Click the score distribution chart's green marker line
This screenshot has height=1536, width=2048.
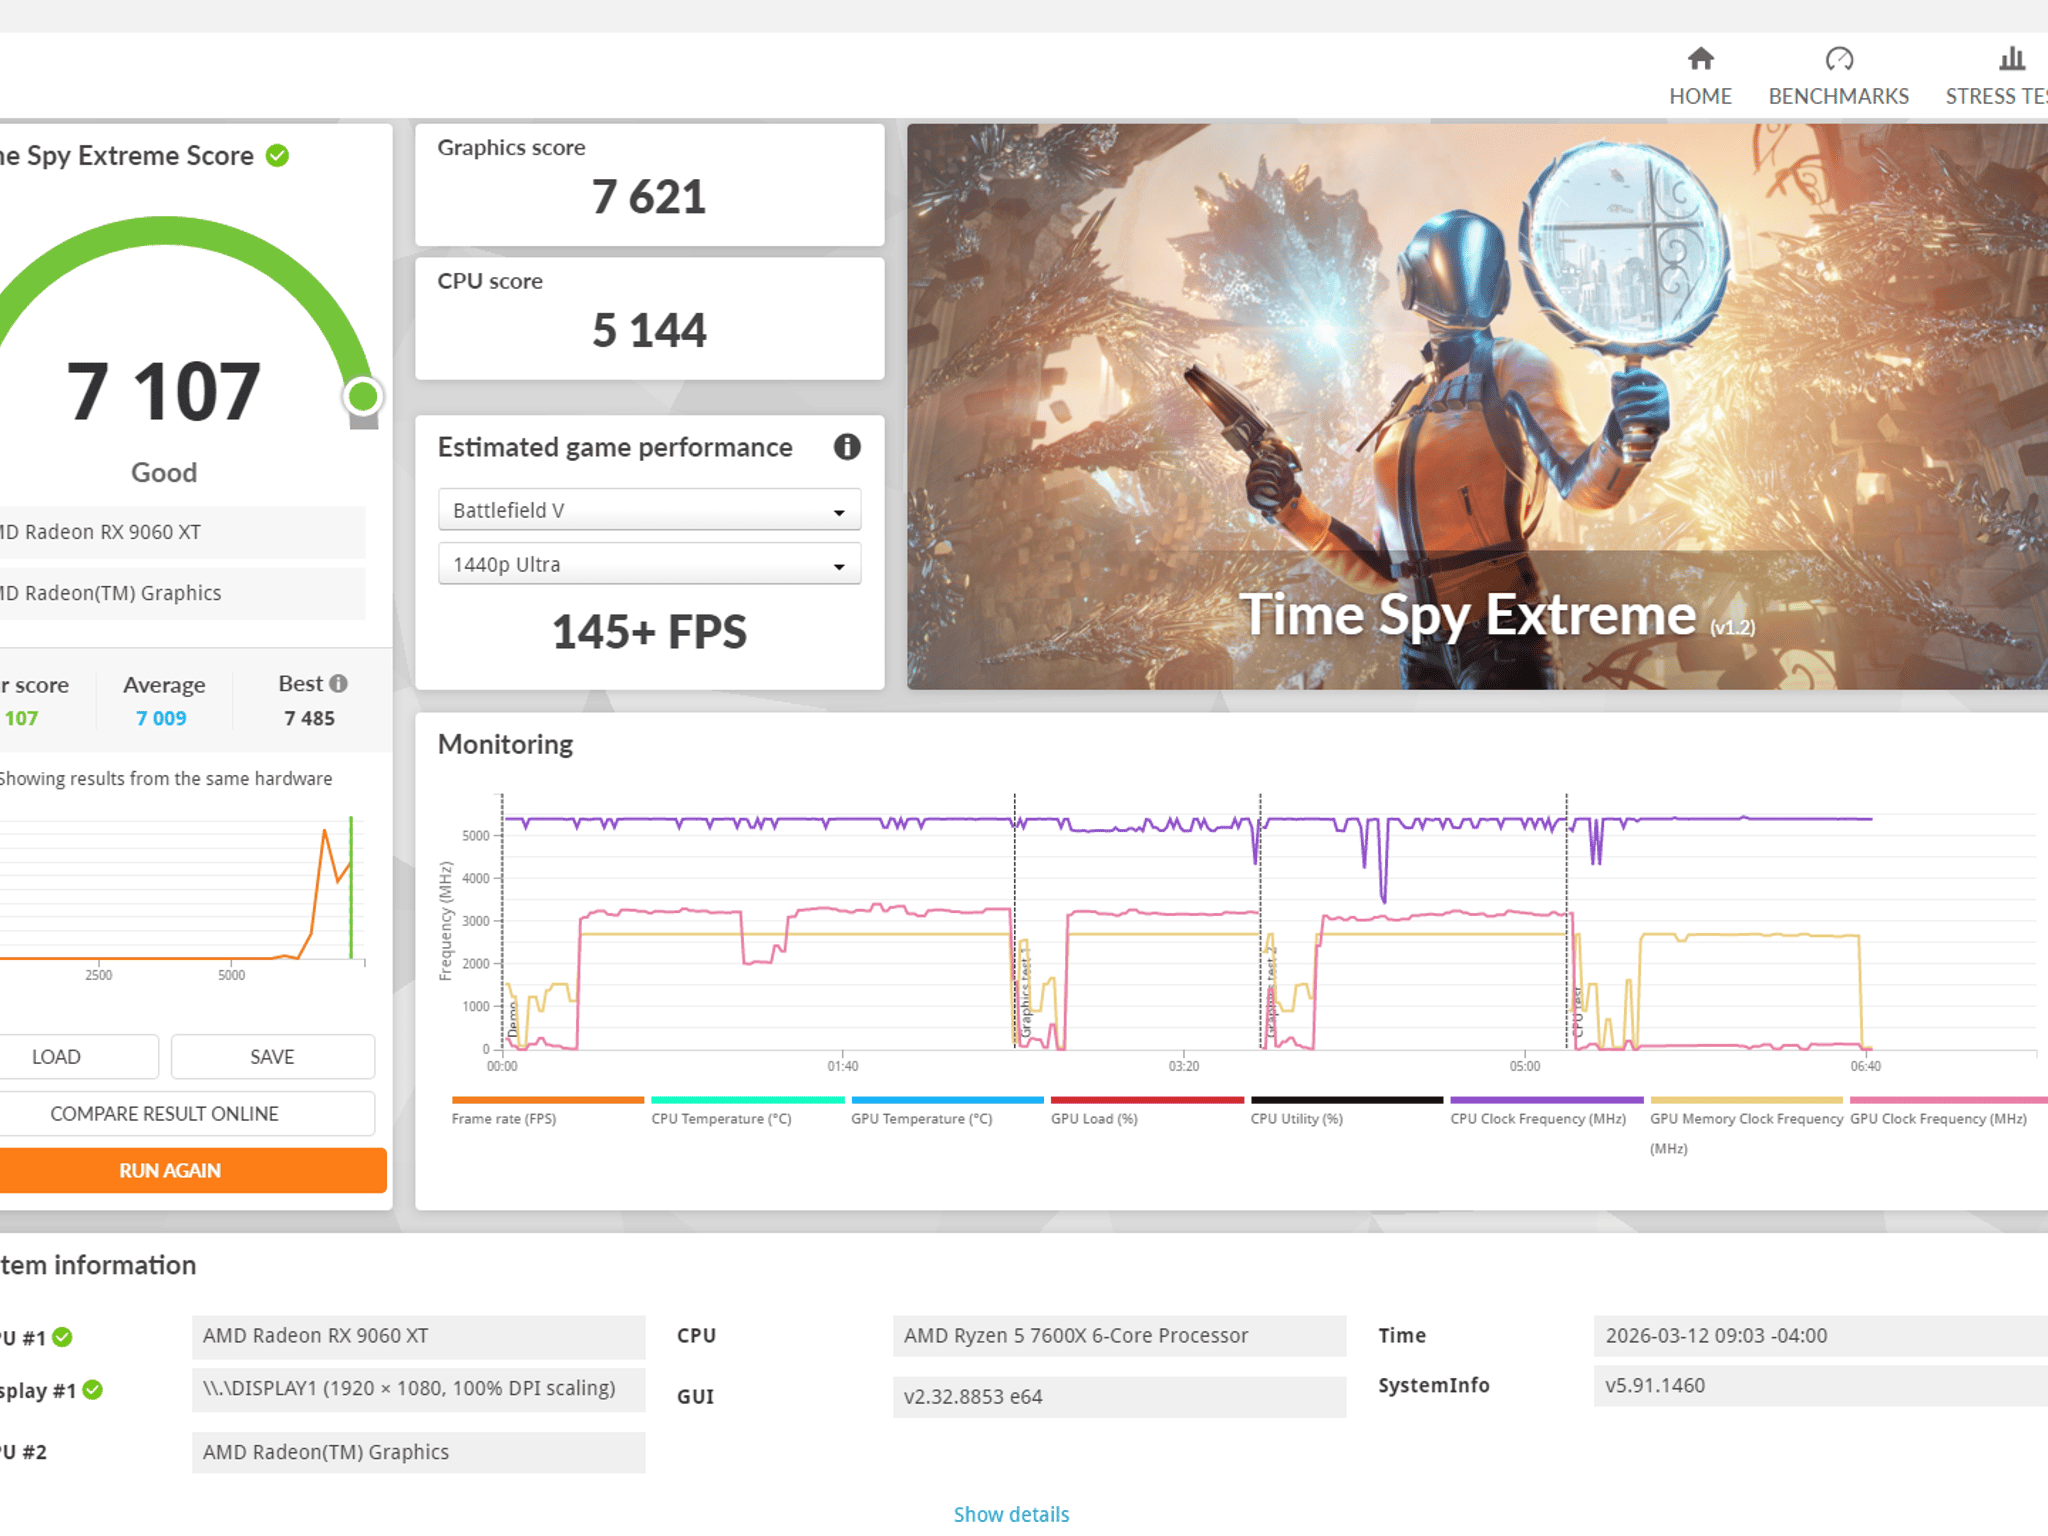pos(351,888)
